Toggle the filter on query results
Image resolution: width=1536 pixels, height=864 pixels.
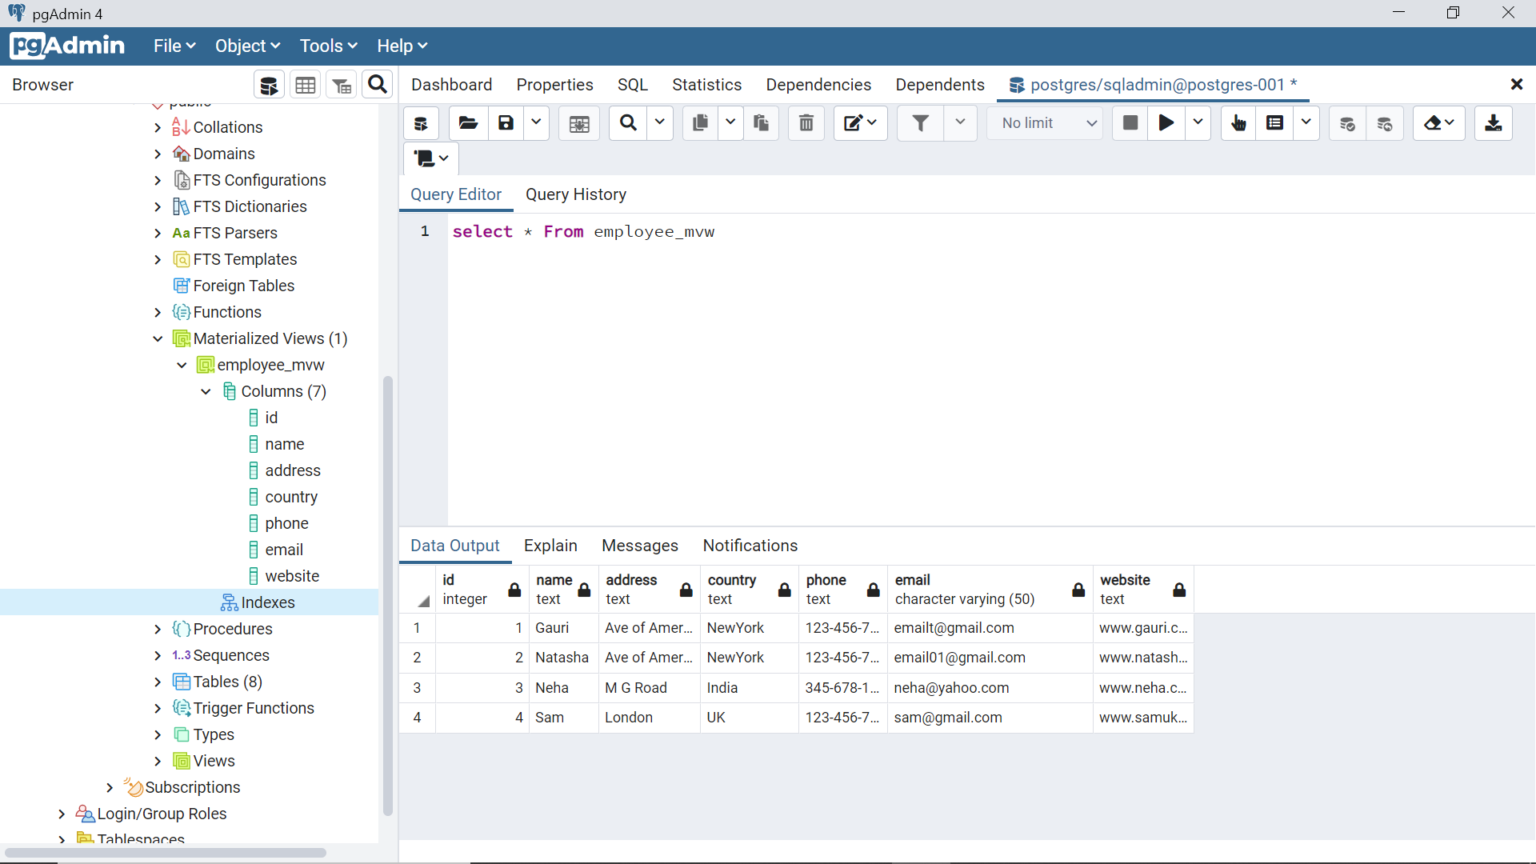point(919,122)
